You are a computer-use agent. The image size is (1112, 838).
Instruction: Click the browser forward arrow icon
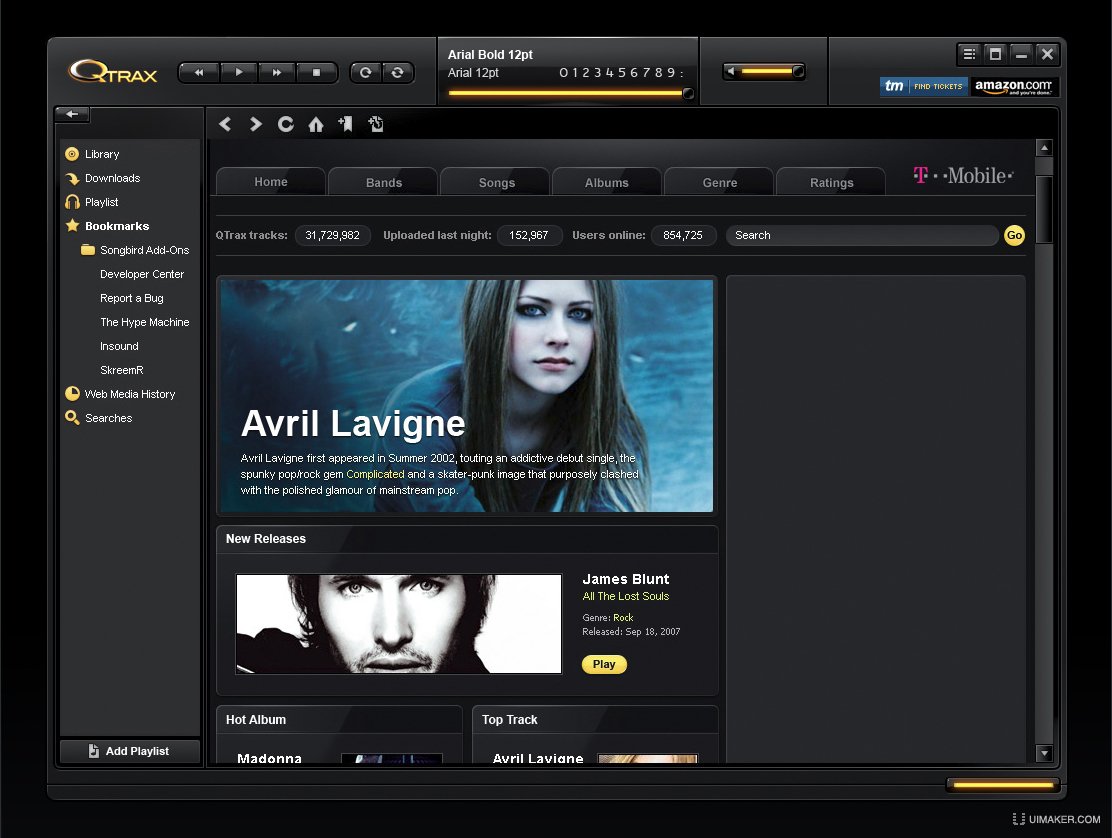click(x=255, y=124)
